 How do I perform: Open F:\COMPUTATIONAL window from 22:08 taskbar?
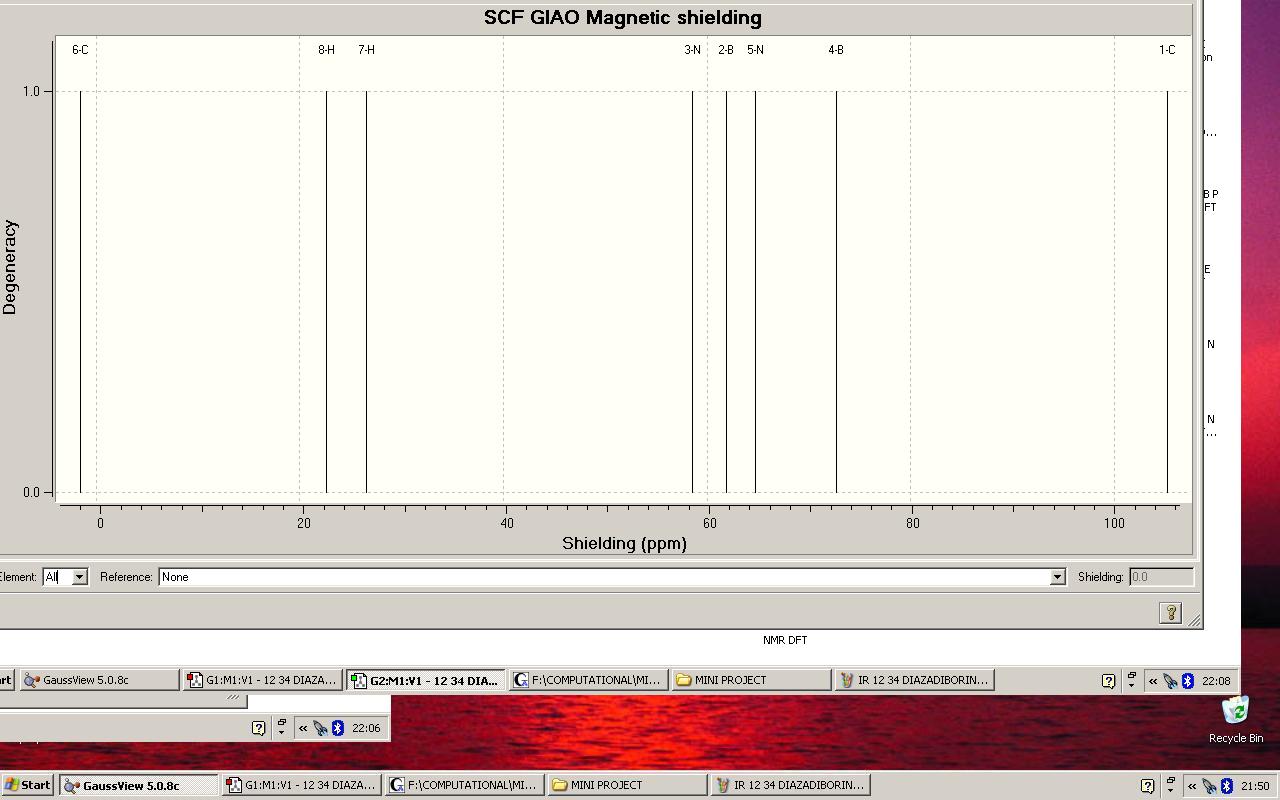(x=589, y=680)
